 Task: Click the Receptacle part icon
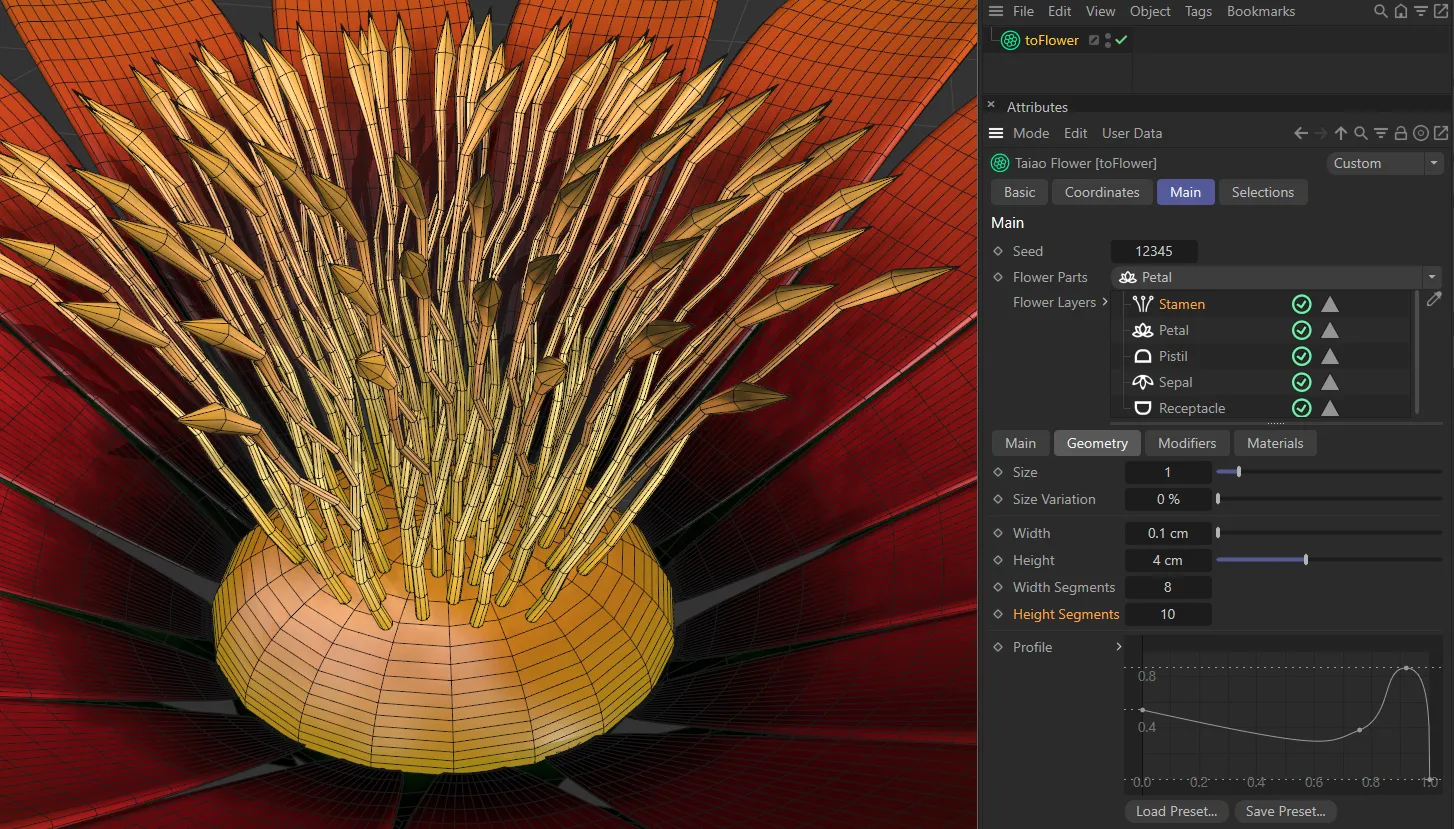click(x=1141, y=407)
